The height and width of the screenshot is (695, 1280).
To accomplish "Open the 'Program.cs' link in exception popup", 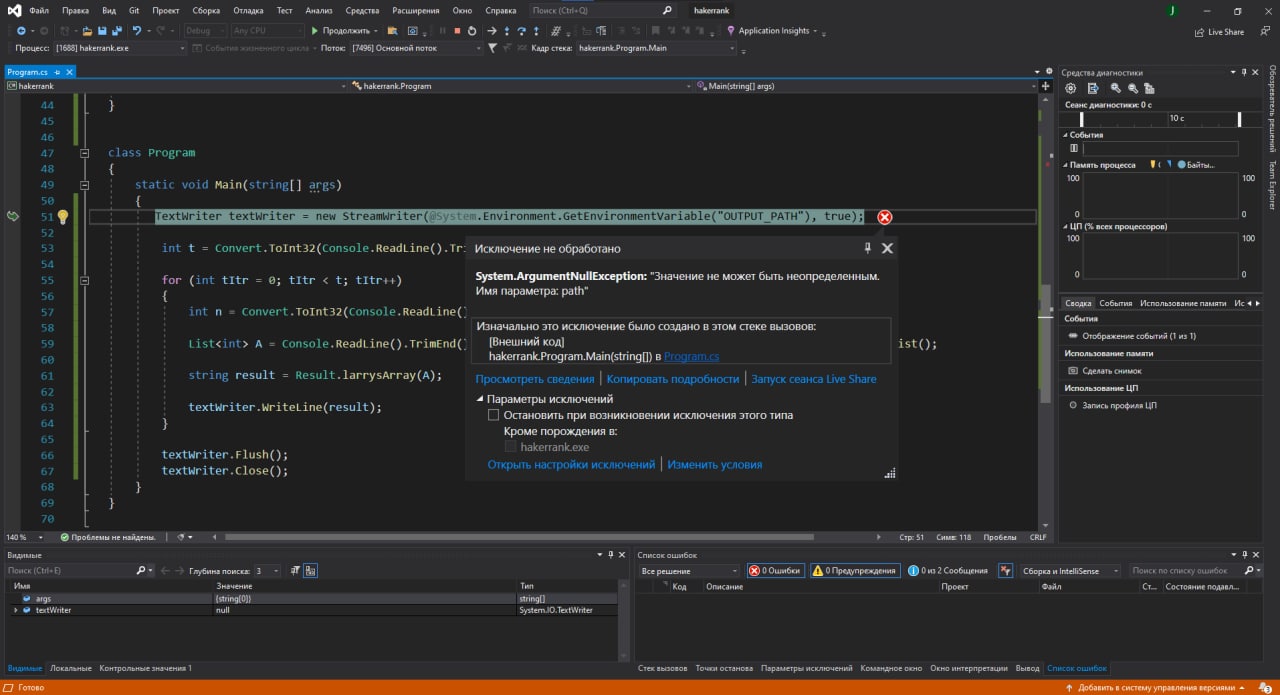I will (x=691, y=356).
